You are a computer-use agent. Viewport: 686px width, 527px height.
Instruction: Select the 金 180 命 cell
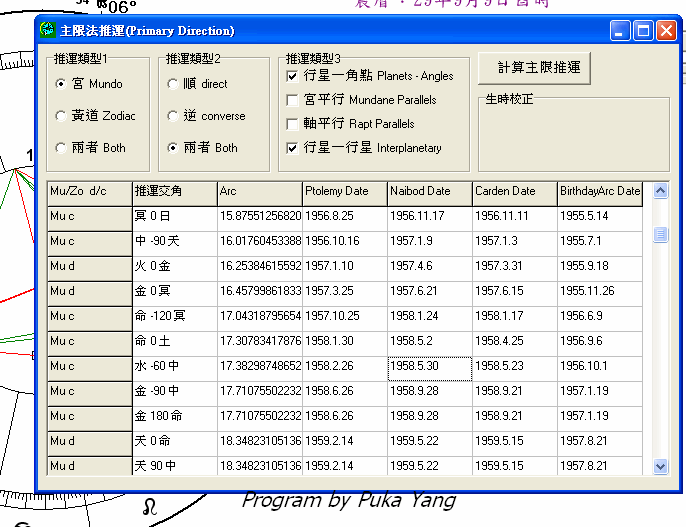pos(175,418)
